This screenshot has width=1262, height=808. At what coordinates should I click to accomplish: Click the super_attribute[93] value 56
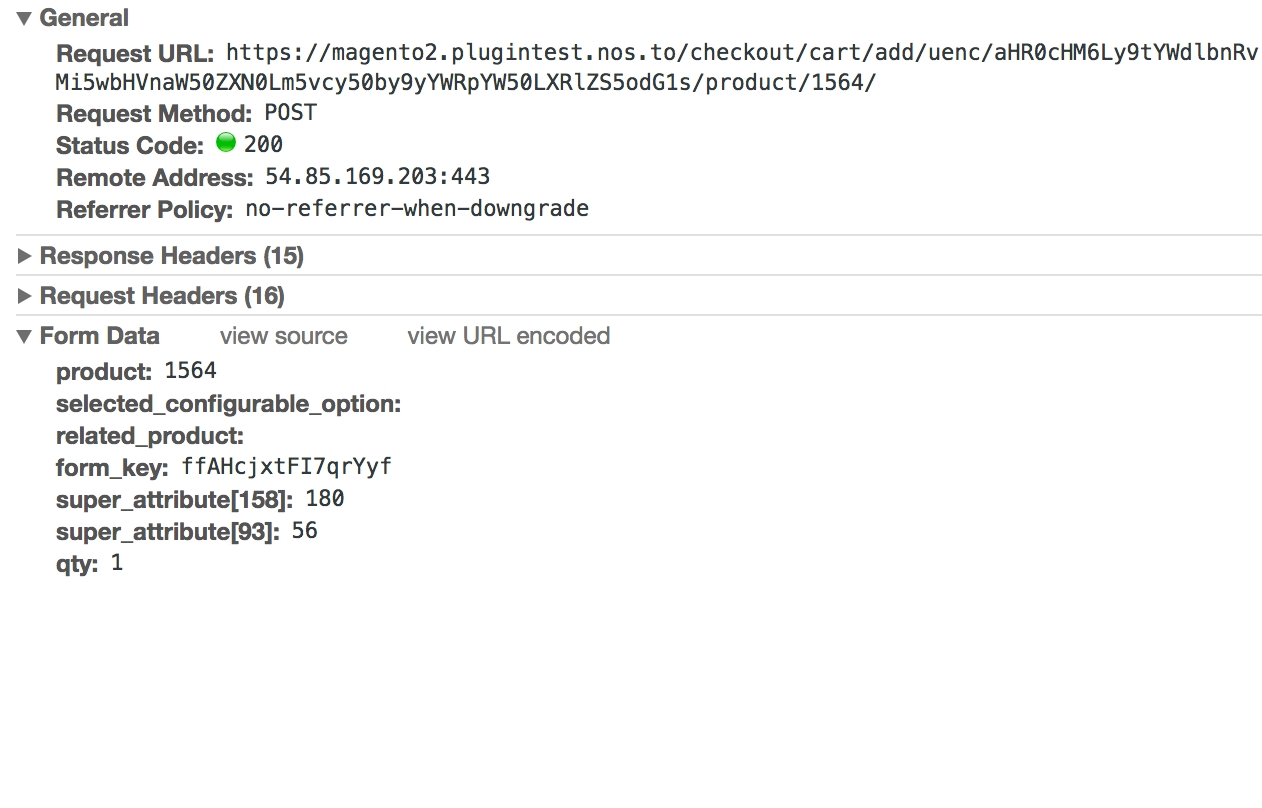coord(304,531)
